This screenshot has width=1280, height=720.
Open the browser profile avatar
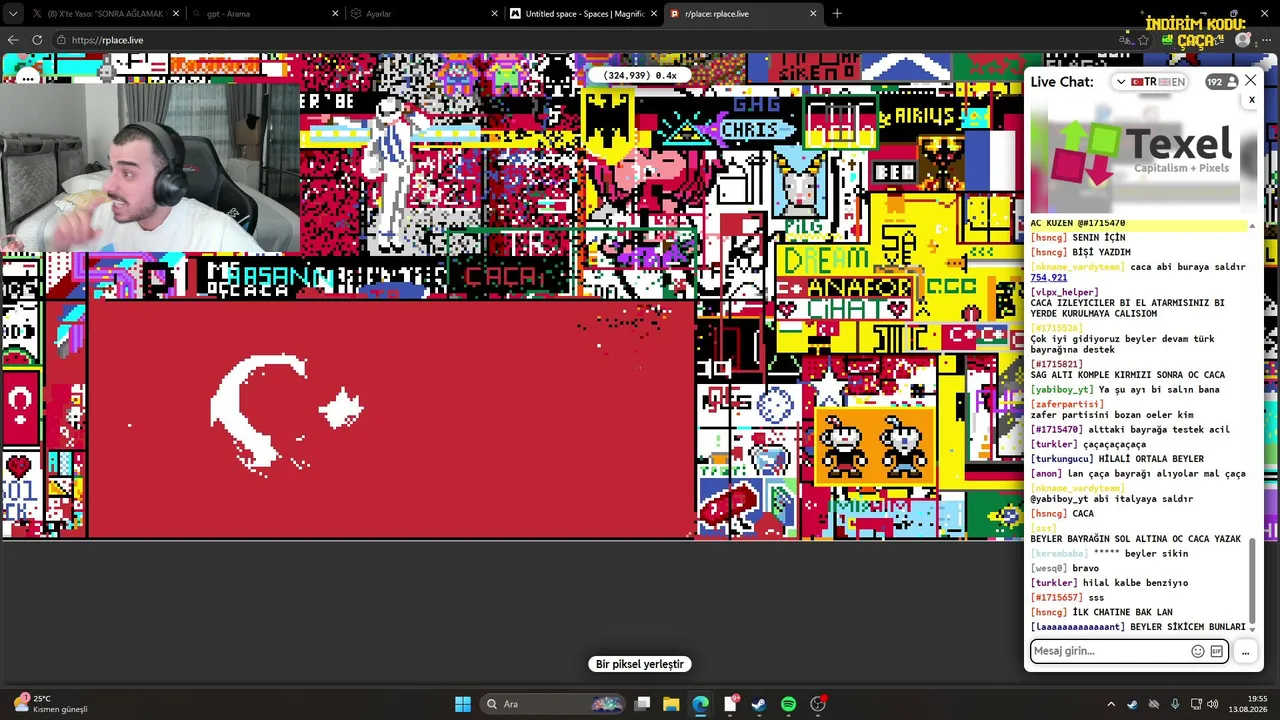point(1243,40)
